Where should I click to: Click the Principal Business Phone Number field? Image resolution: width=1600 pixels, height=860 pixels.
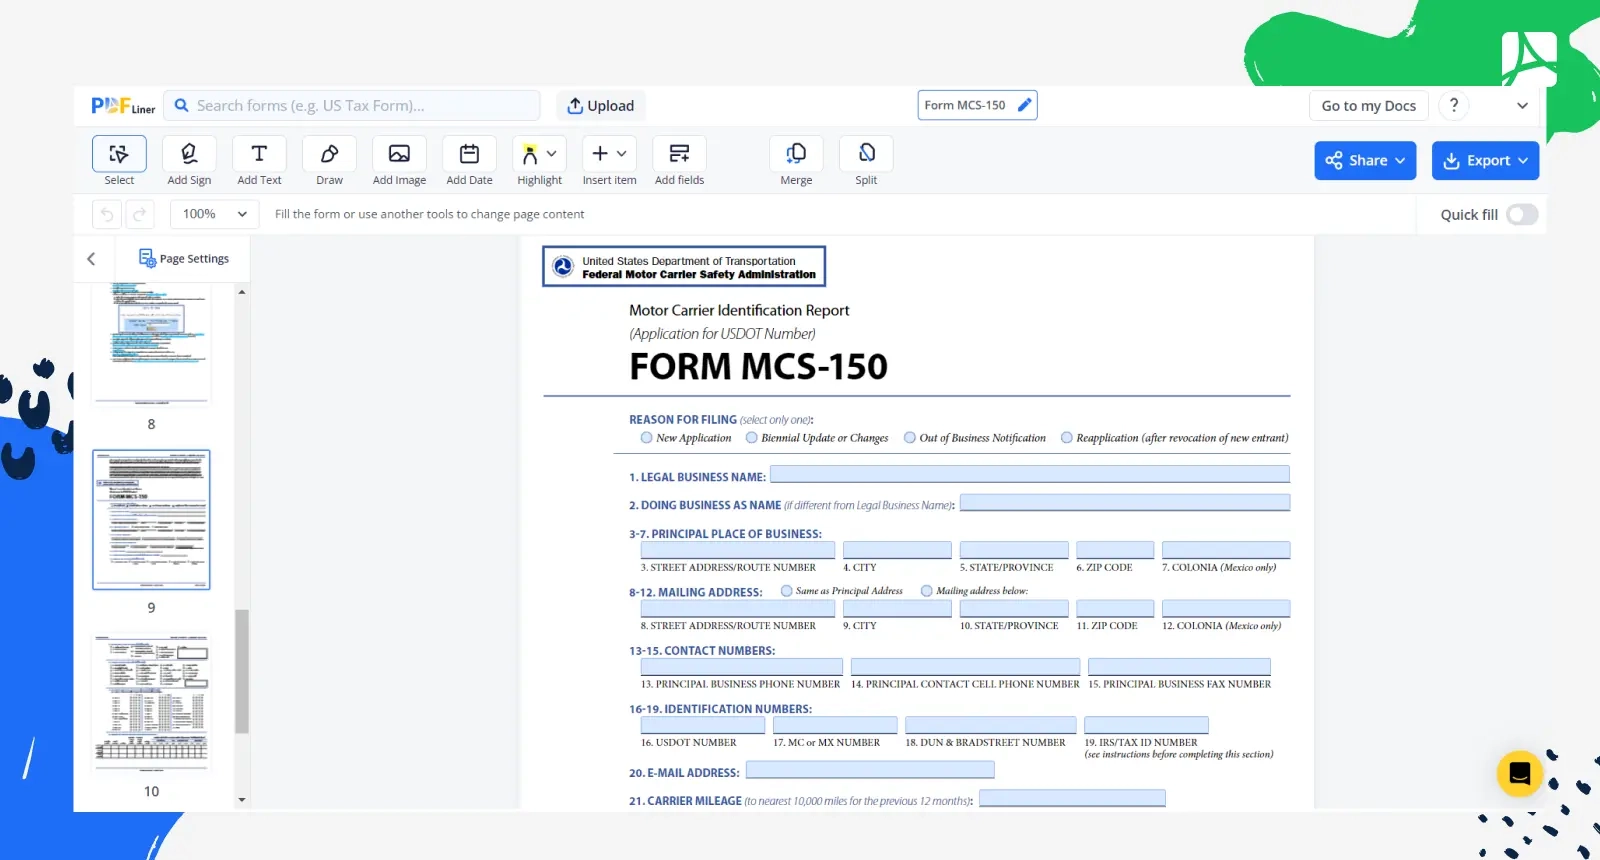click(x=742, y=667)
